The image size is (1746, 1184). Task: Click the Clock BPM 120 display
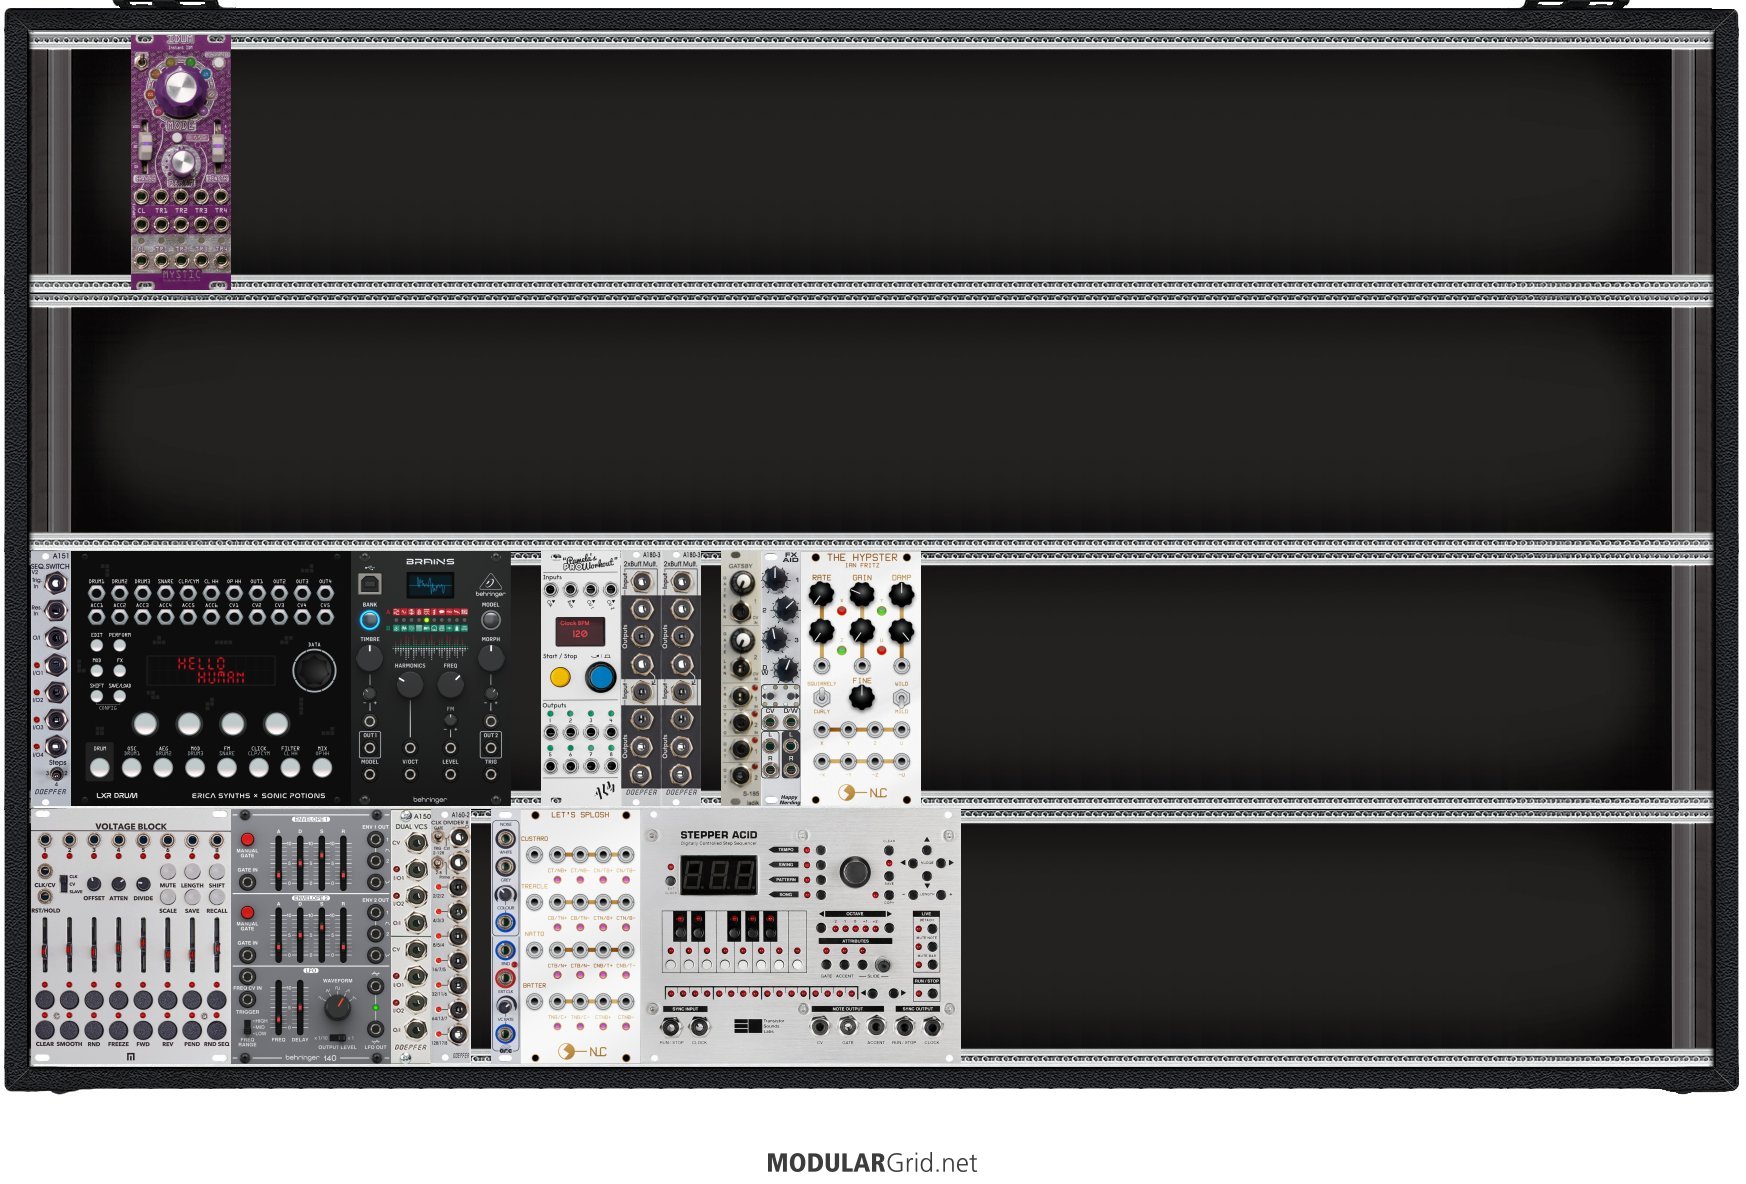click(x=580, y=631)
